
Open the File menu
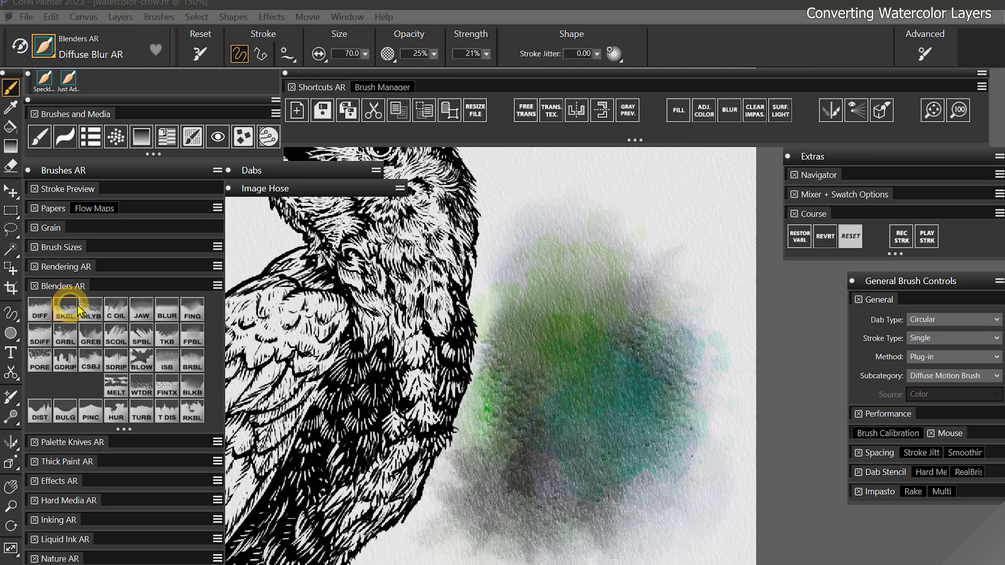pos(26,17)
